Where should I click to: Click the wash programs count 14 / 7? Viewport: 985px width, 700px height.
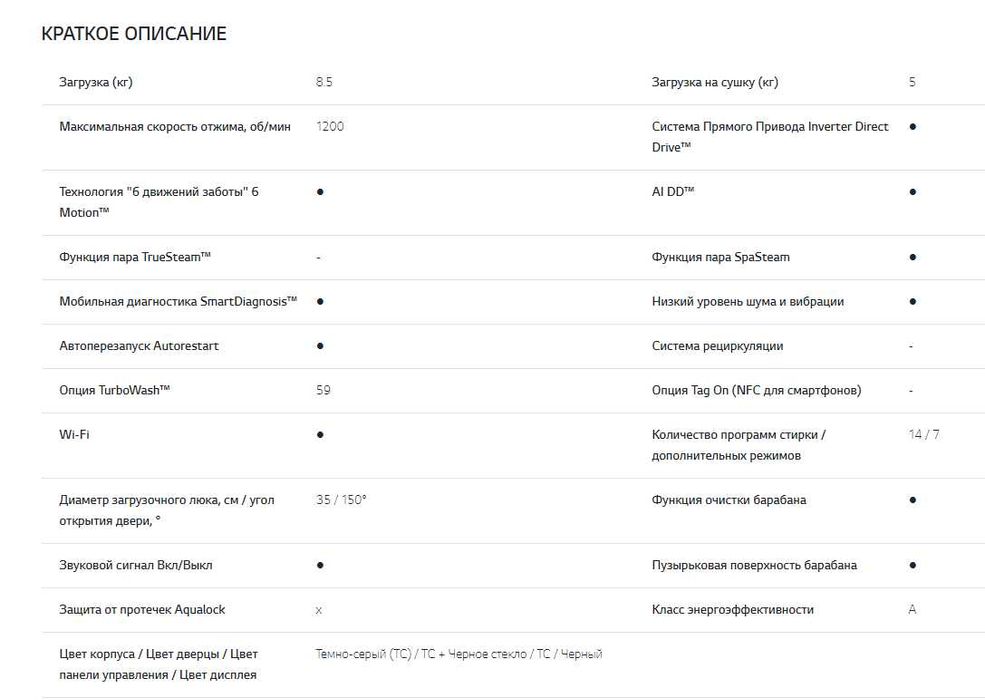pyautogui.click(x=924, y=435)
